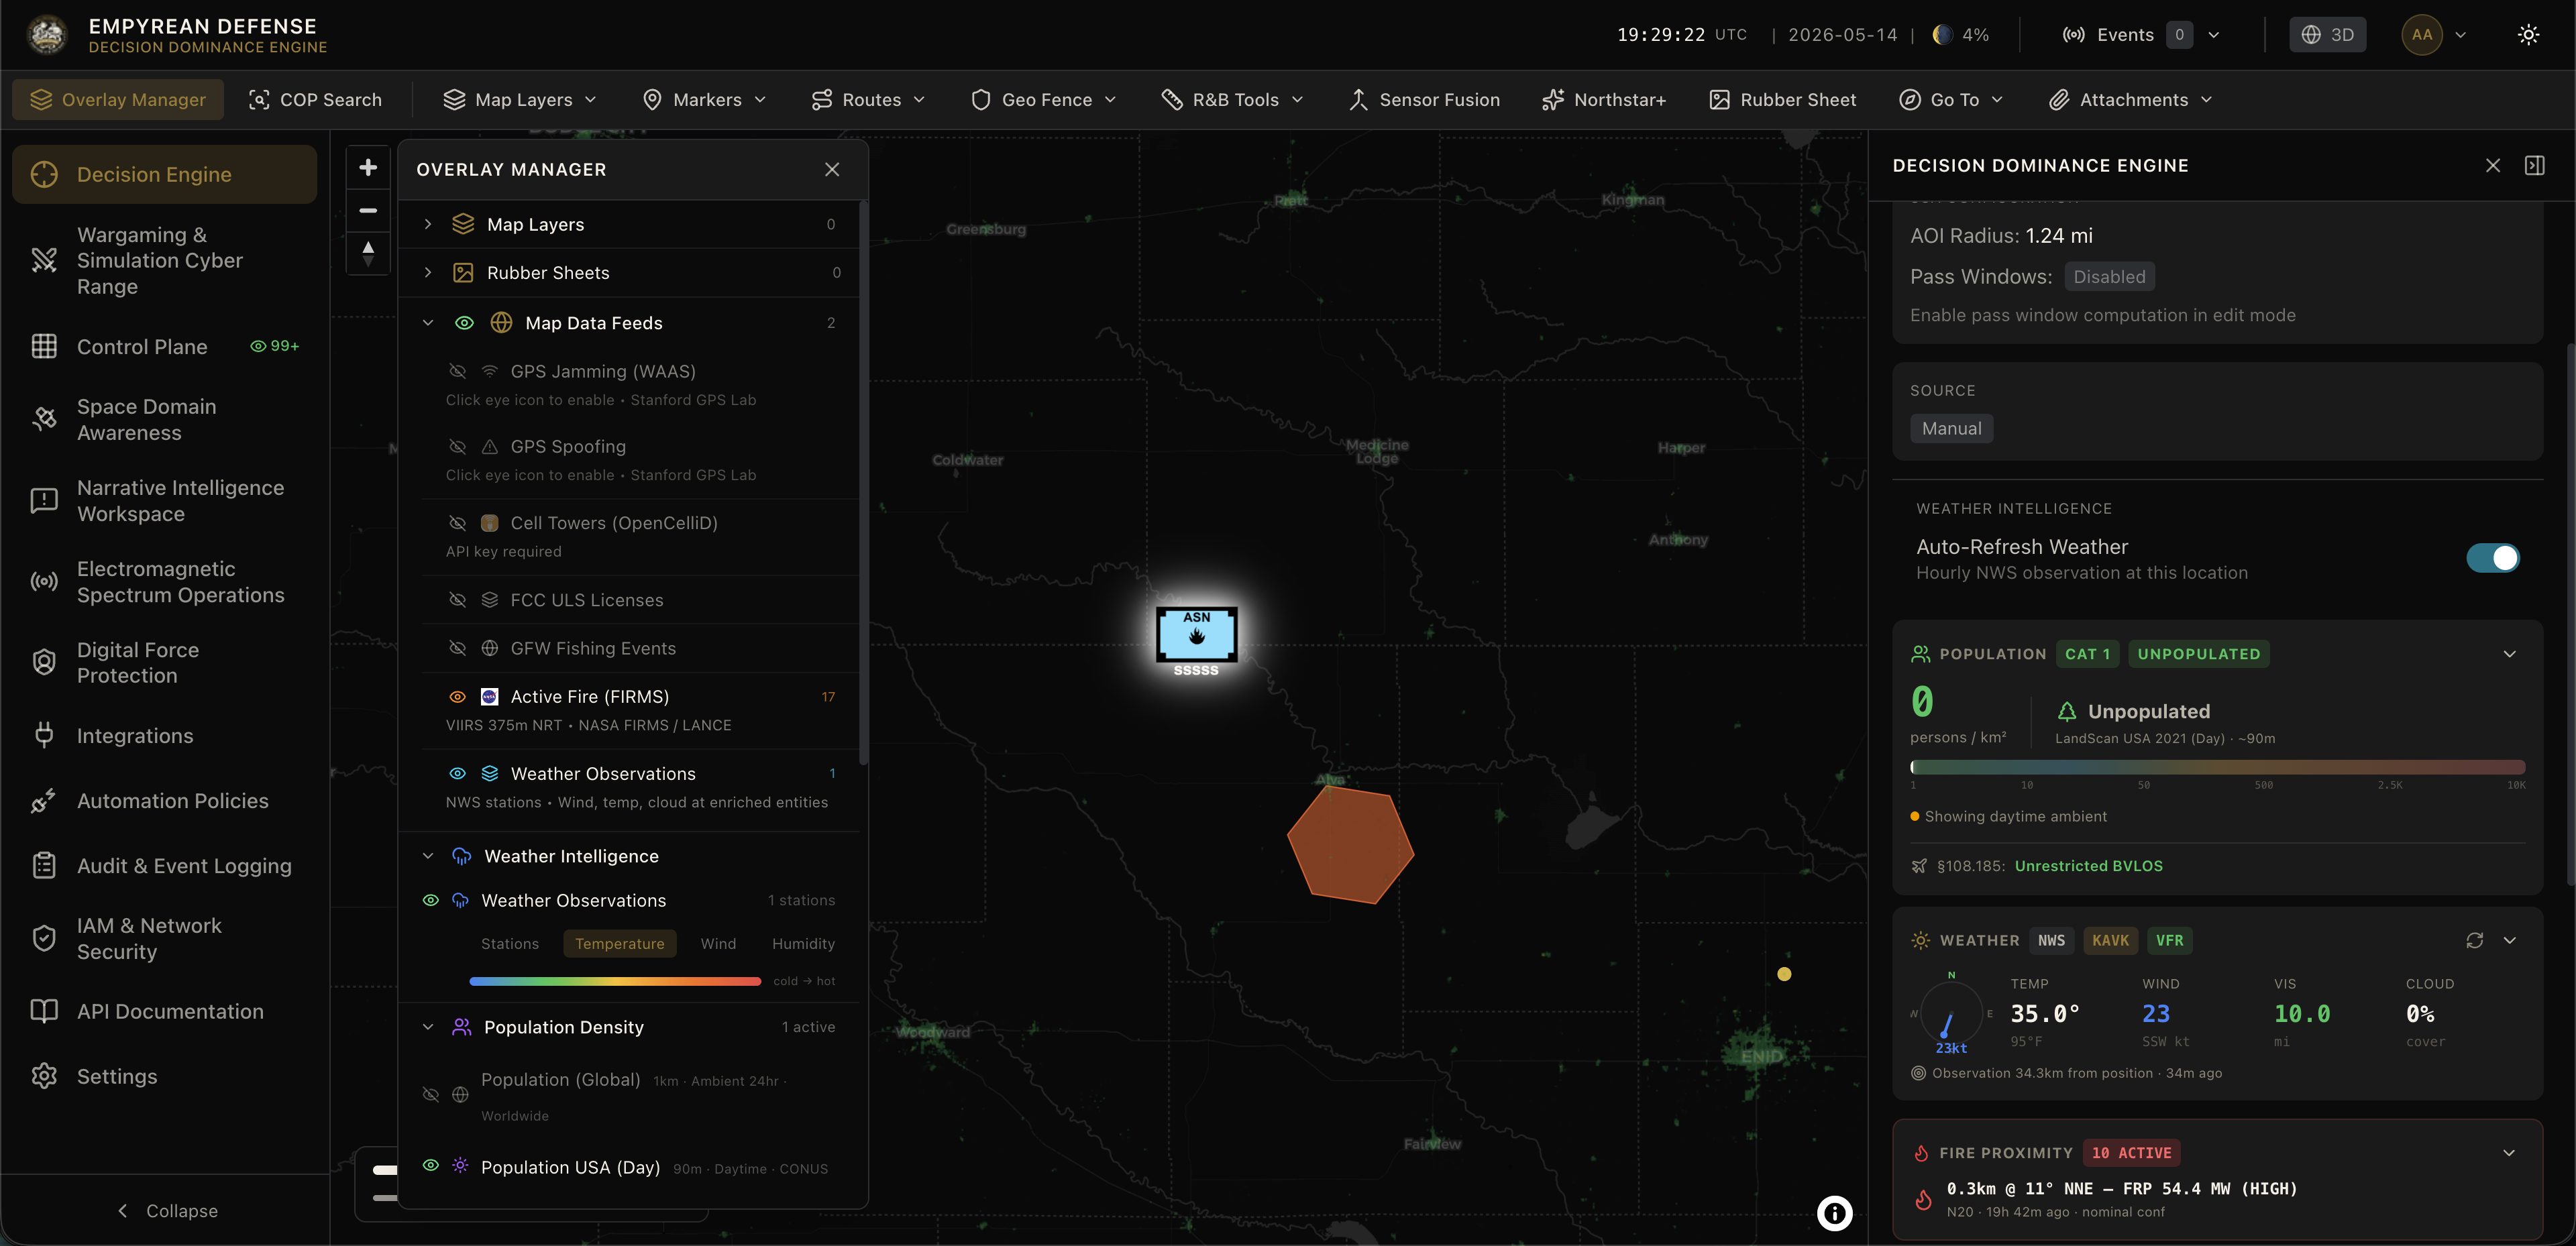Hide Map Data Feeds group eye
The width and height of the screenshot is (2576, 1246).
464,323
